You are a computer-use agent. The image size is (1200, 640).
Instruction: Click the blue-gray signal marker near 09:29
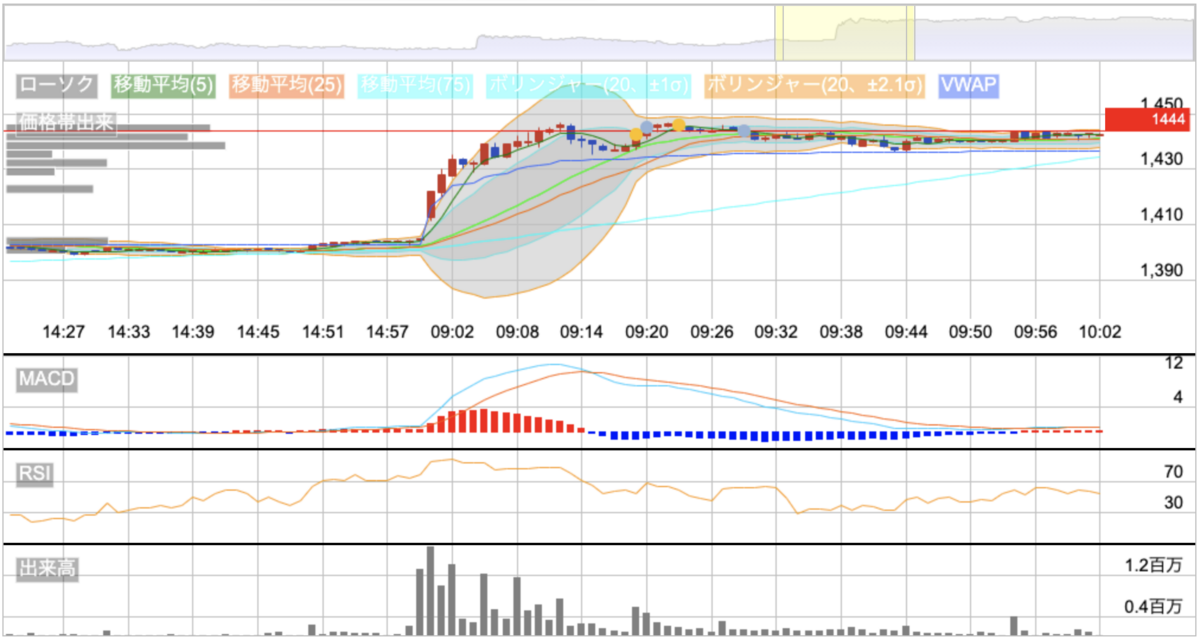click(x=744, y=131)
